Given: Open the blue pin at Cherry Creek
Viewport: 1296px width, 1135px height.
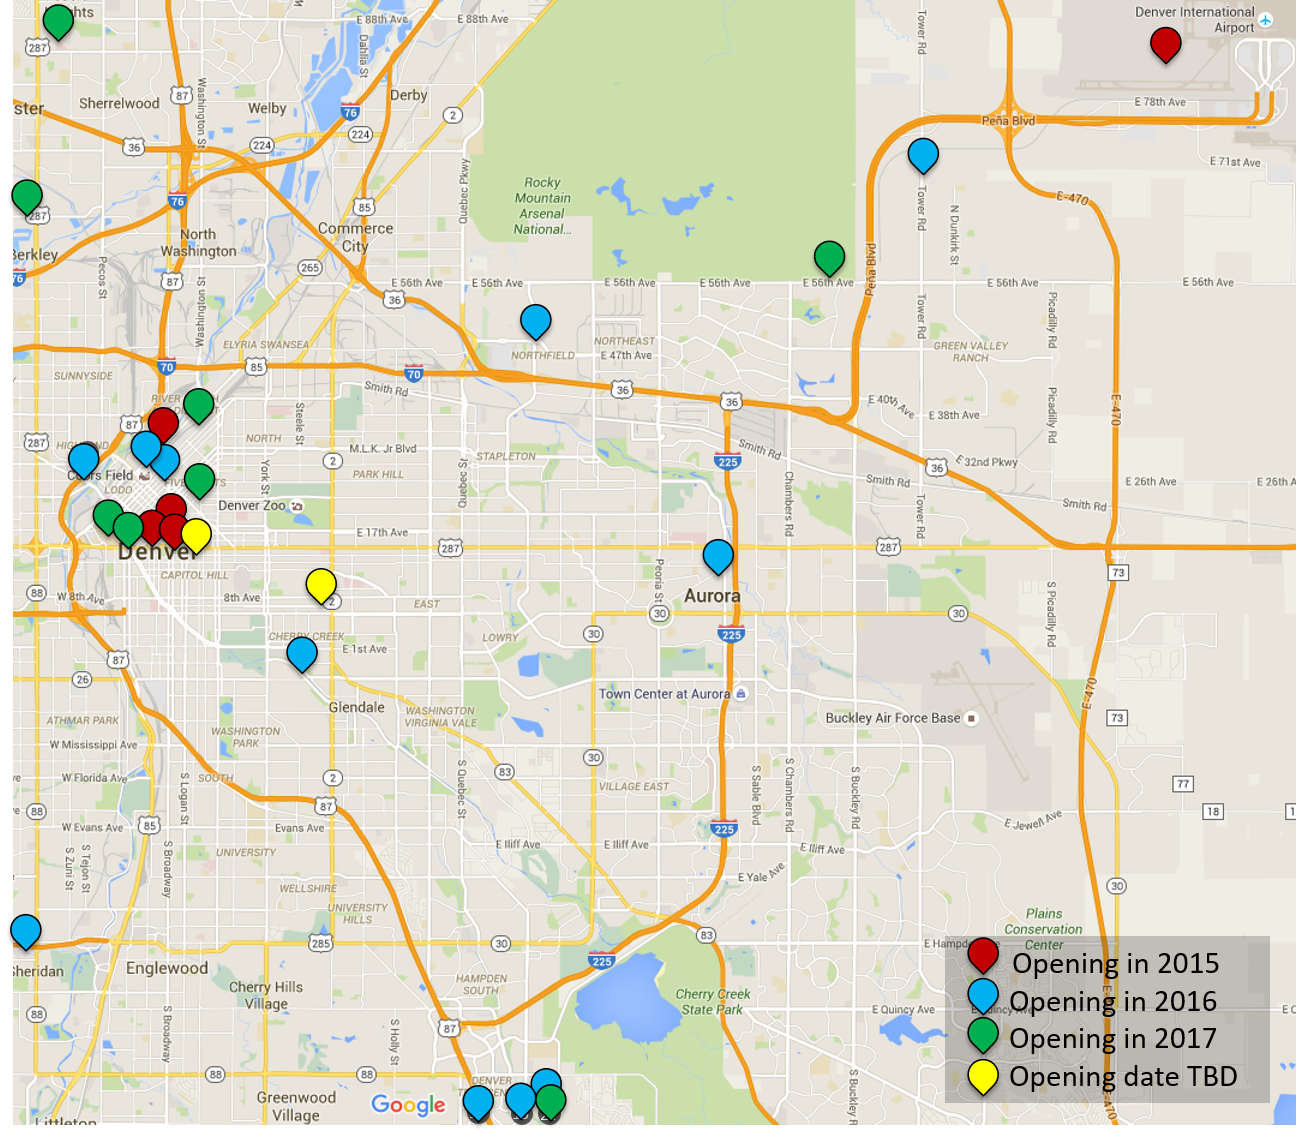Looking at the screenshot, I should [301, 652].
